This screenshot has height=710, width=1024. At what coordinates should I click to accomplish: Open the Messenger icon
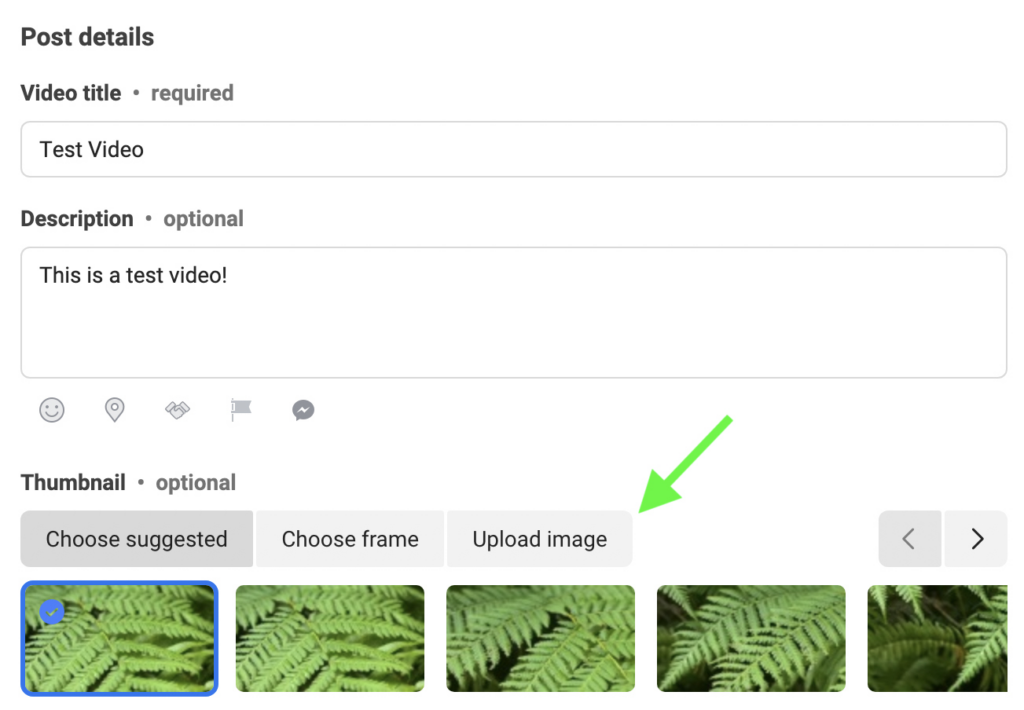[x=302, y=410]
